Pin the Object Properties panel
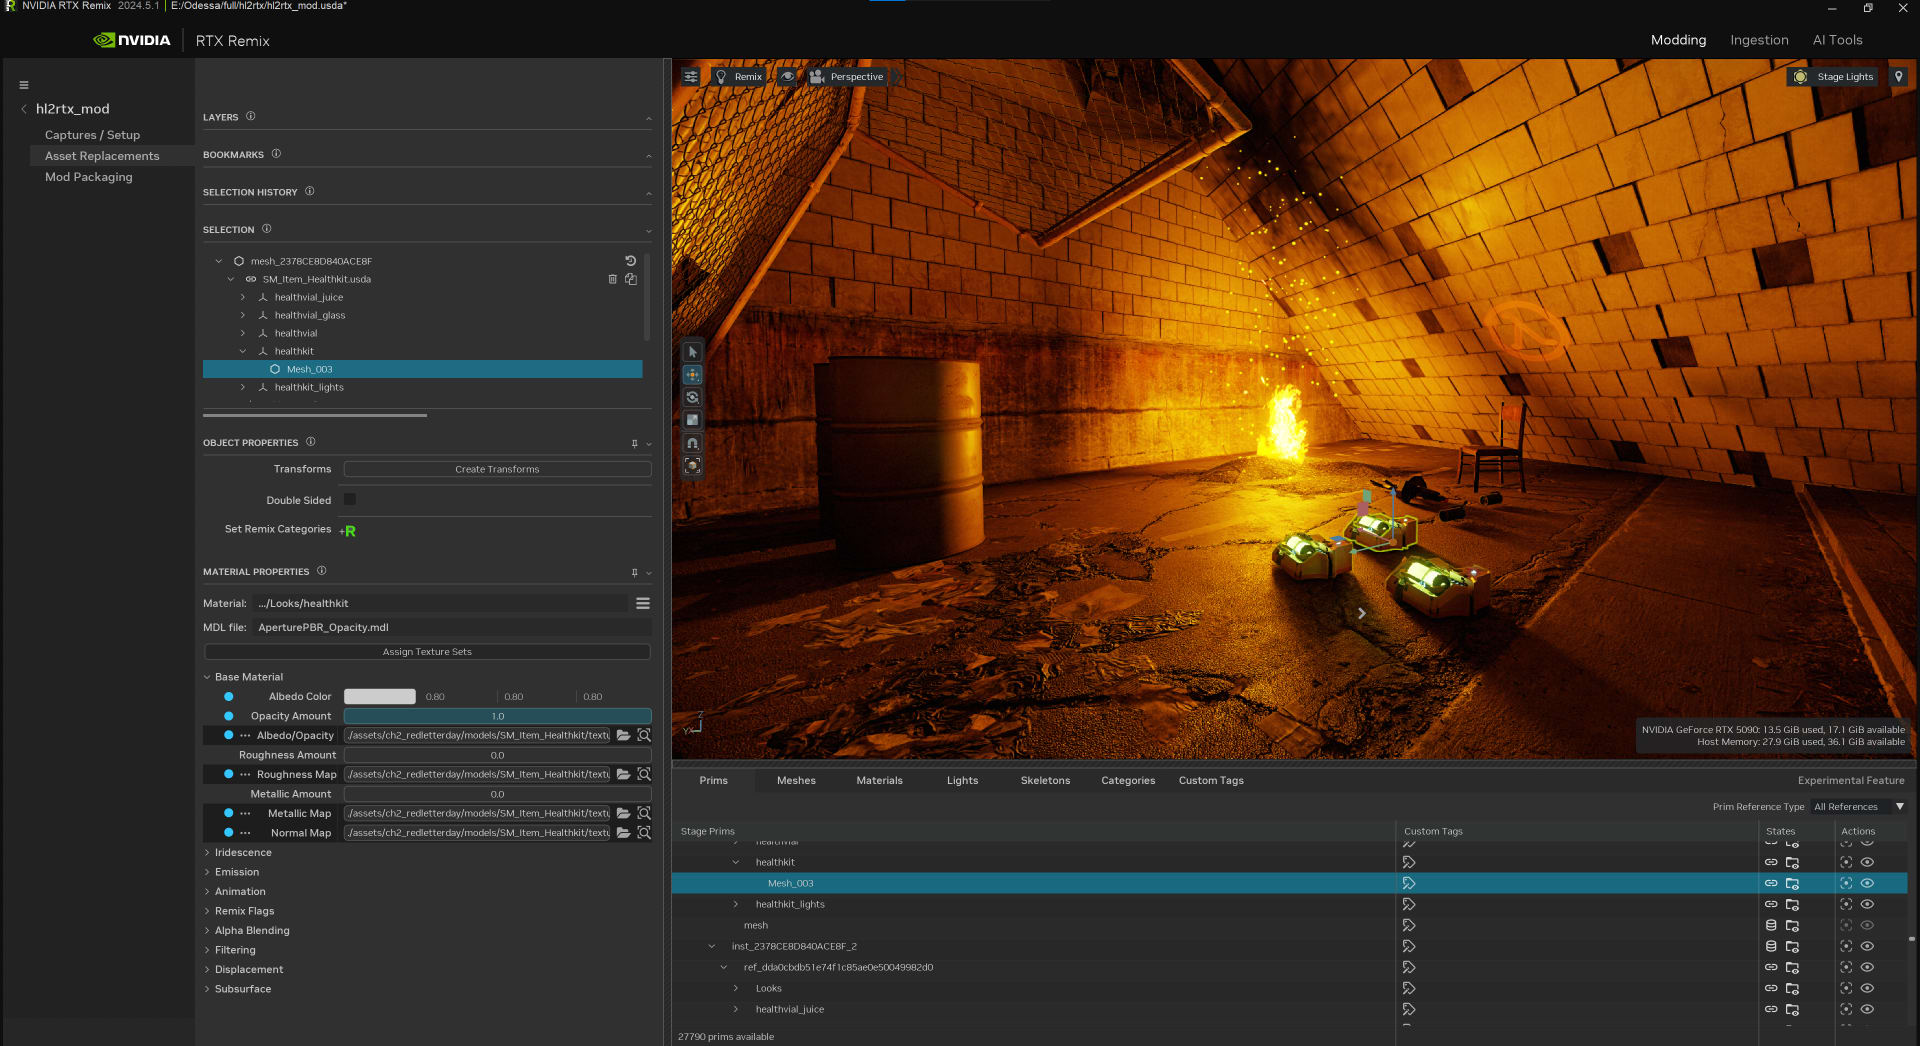1920x1046 pixels. [x=634, y=443]
